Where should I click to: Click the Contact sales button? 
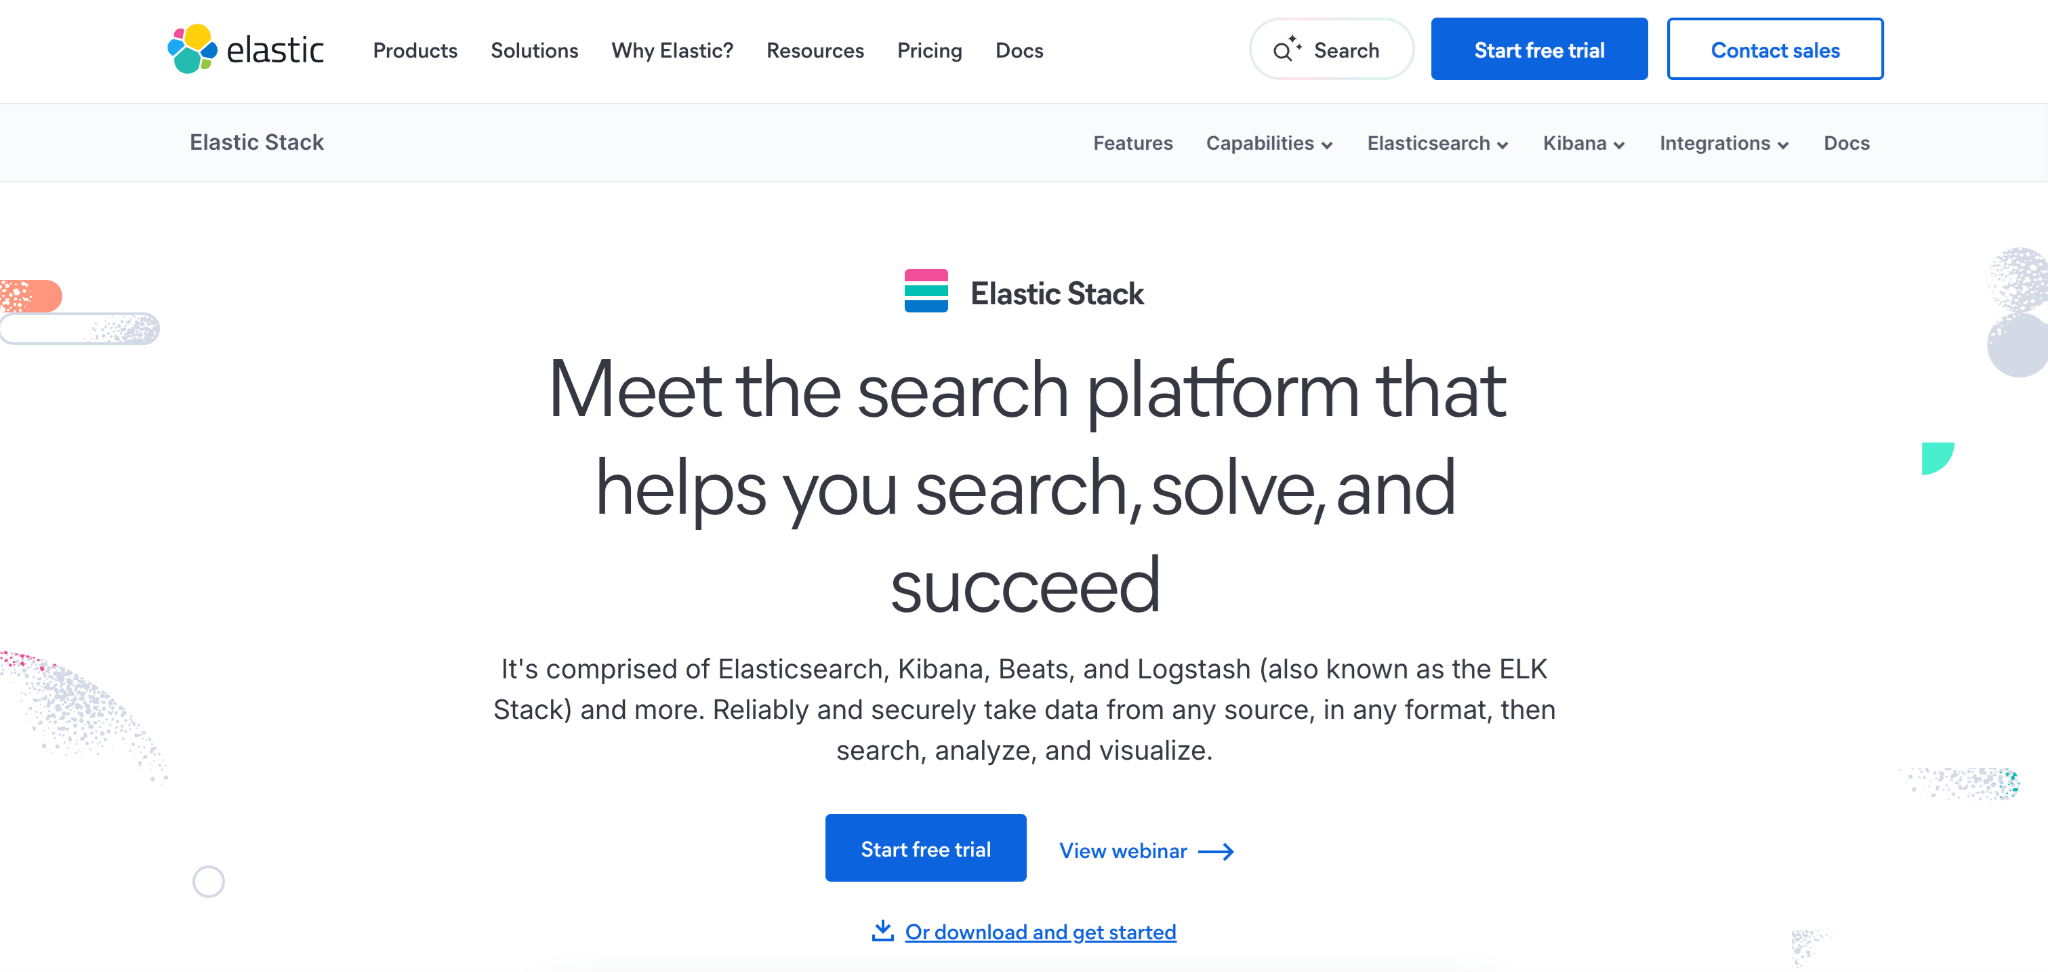1775,49
